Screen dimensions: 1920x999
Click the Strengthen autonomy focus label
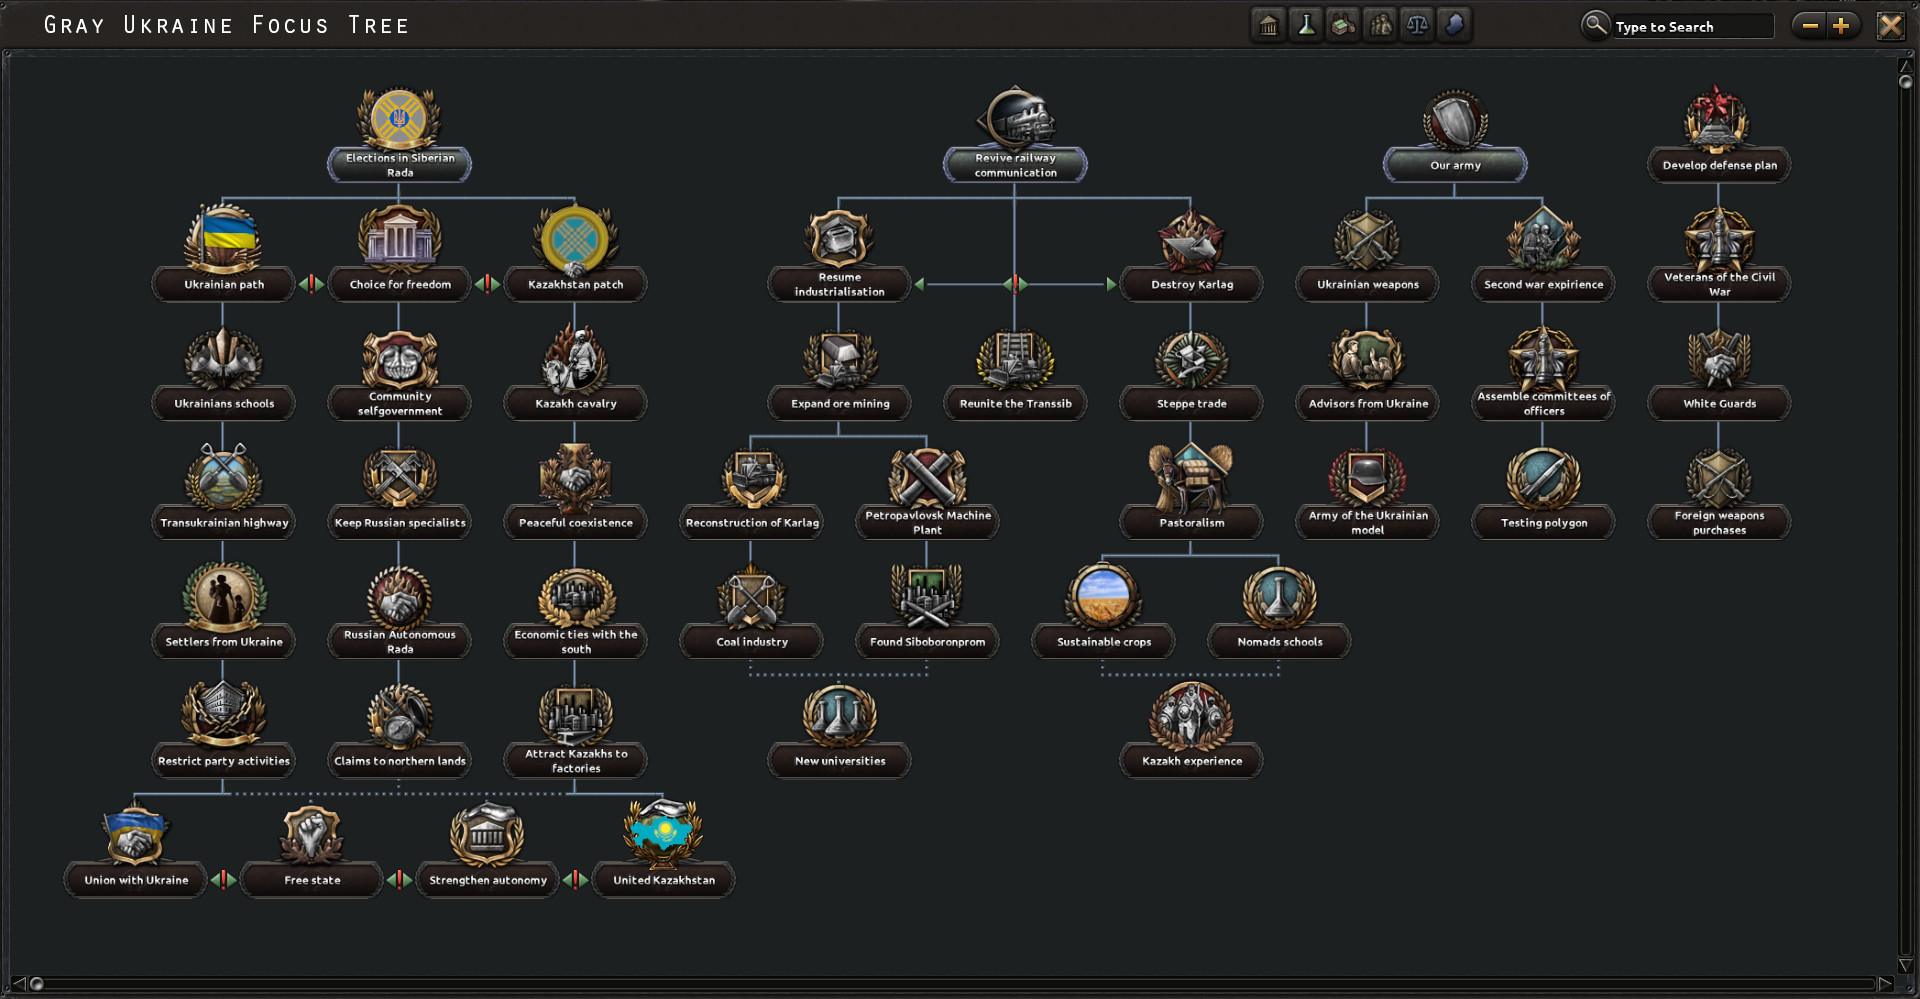pos(488,880)
